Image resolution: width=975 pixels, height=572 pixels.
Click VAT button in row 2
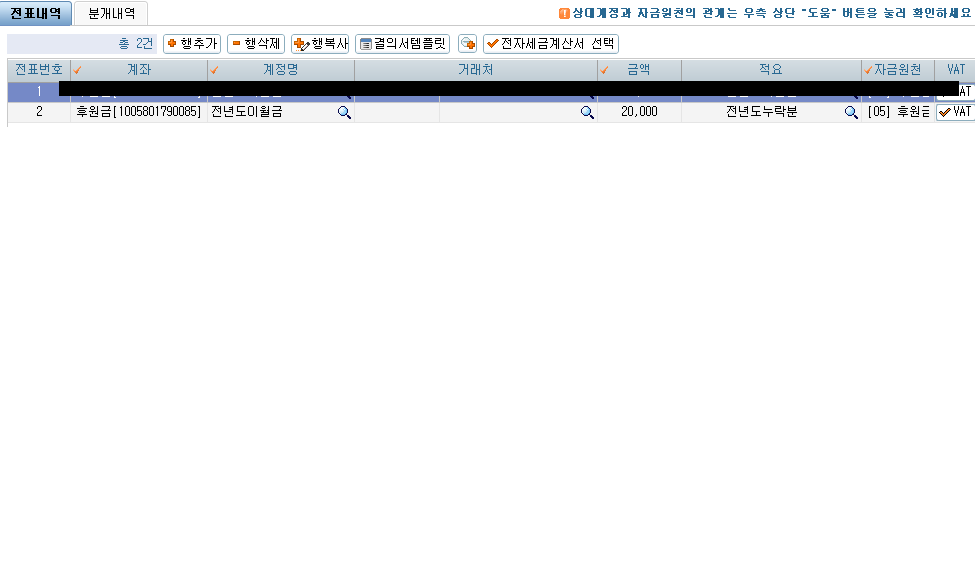956,112
